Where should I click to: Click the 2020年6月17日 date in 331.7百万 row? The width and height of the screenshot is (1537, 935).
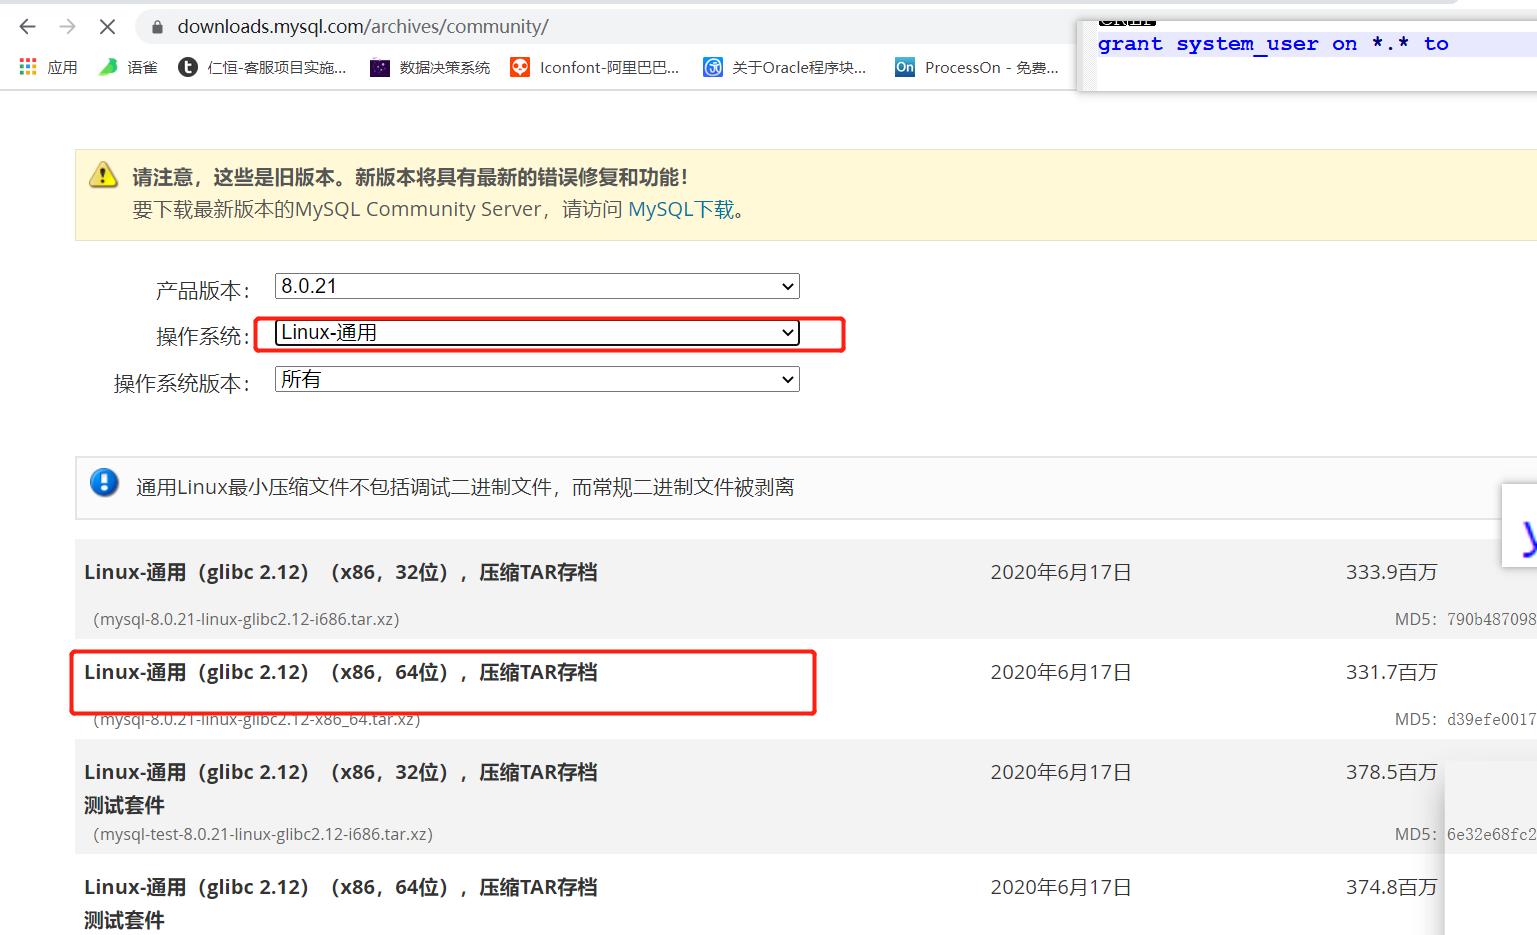(1061, 672)
